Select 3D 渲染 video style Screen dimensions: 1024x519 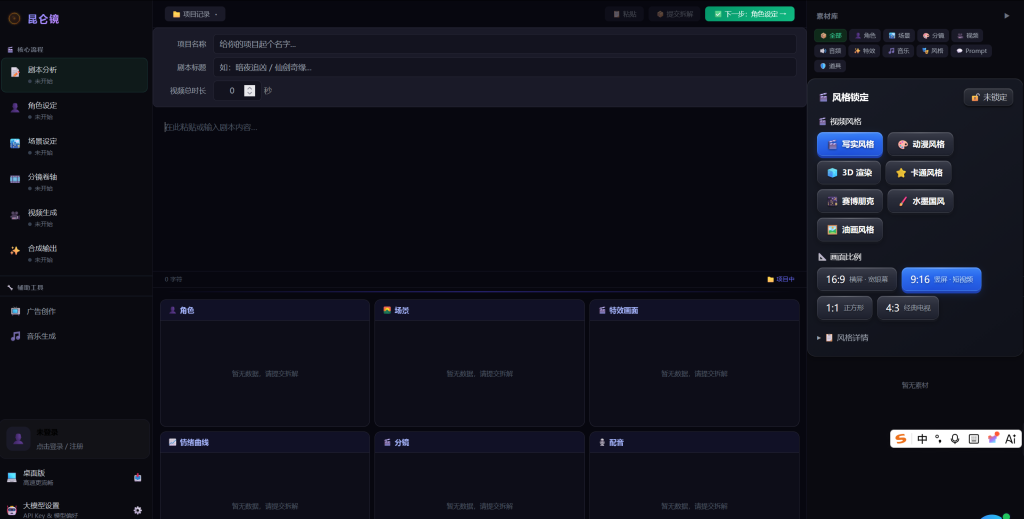(x=849, y=172)
